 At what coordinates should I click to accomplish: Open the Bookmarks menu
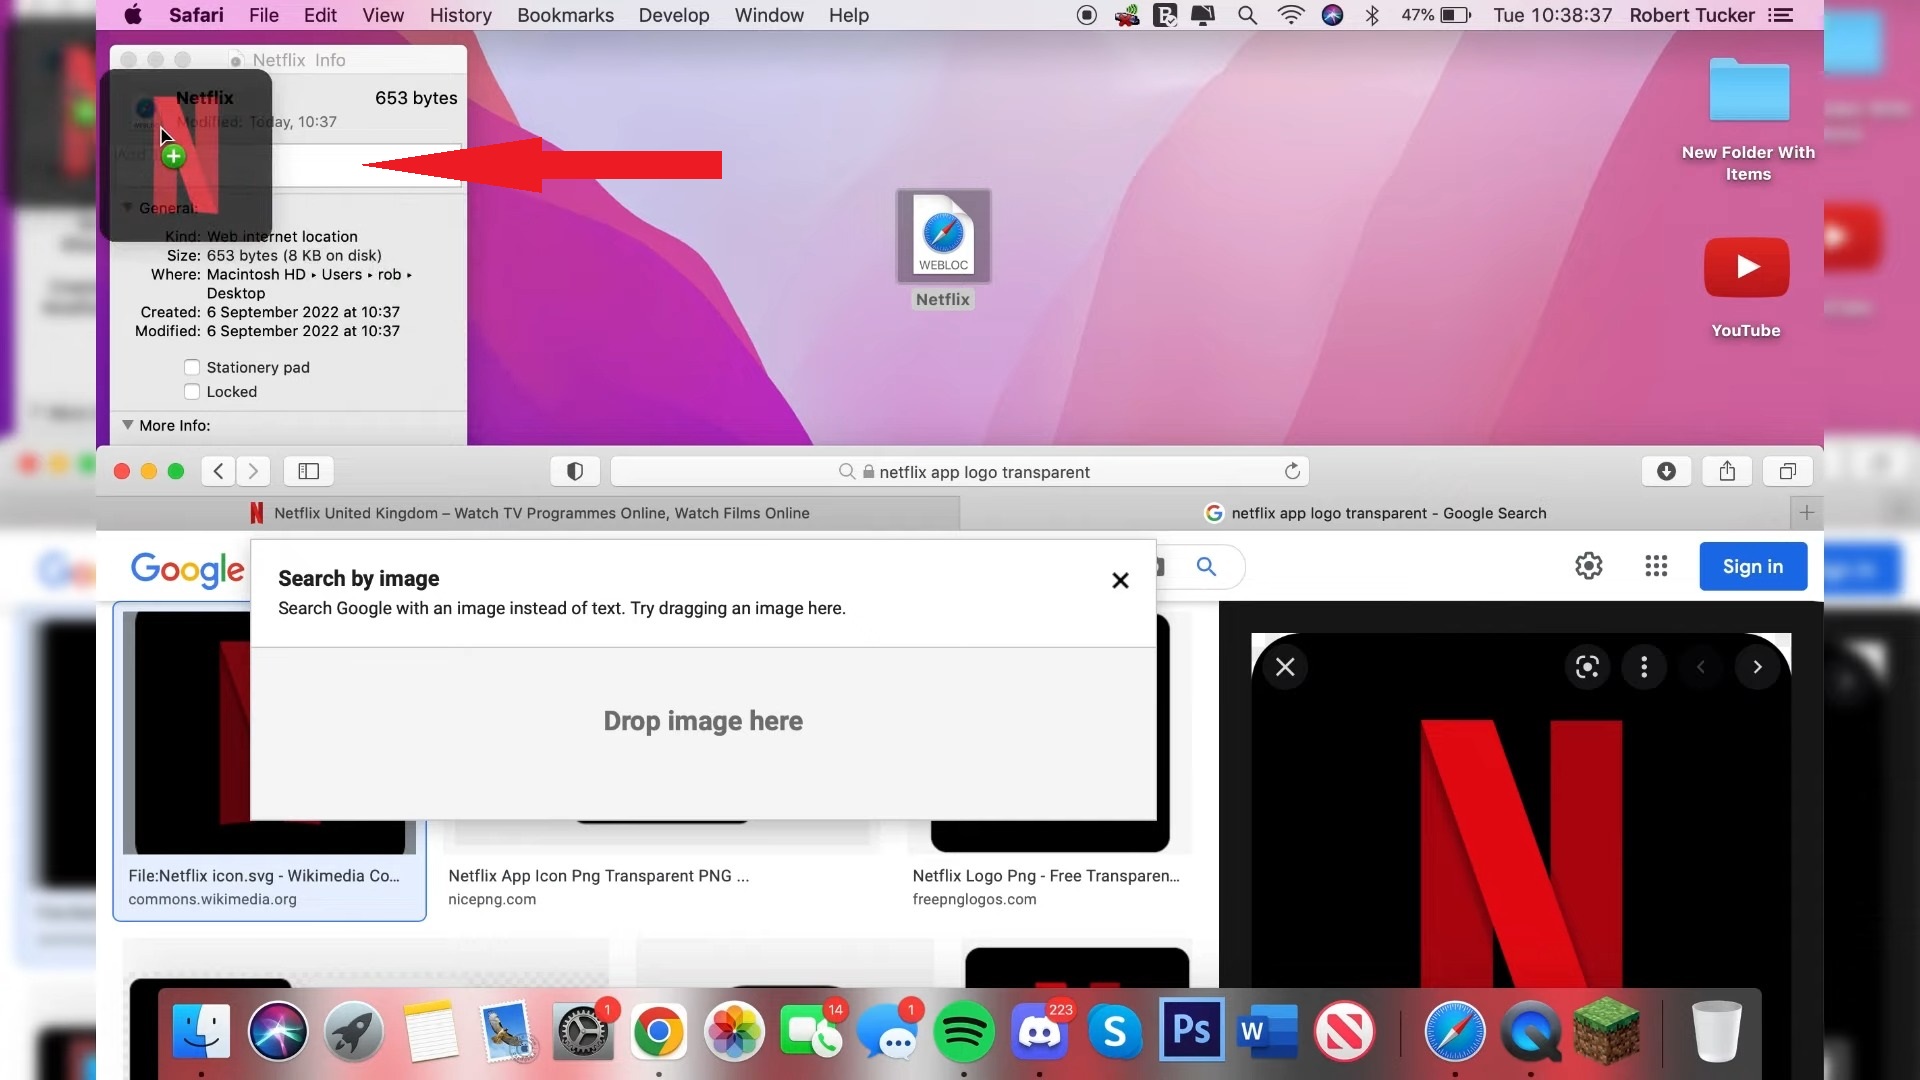tap(565, 15)
